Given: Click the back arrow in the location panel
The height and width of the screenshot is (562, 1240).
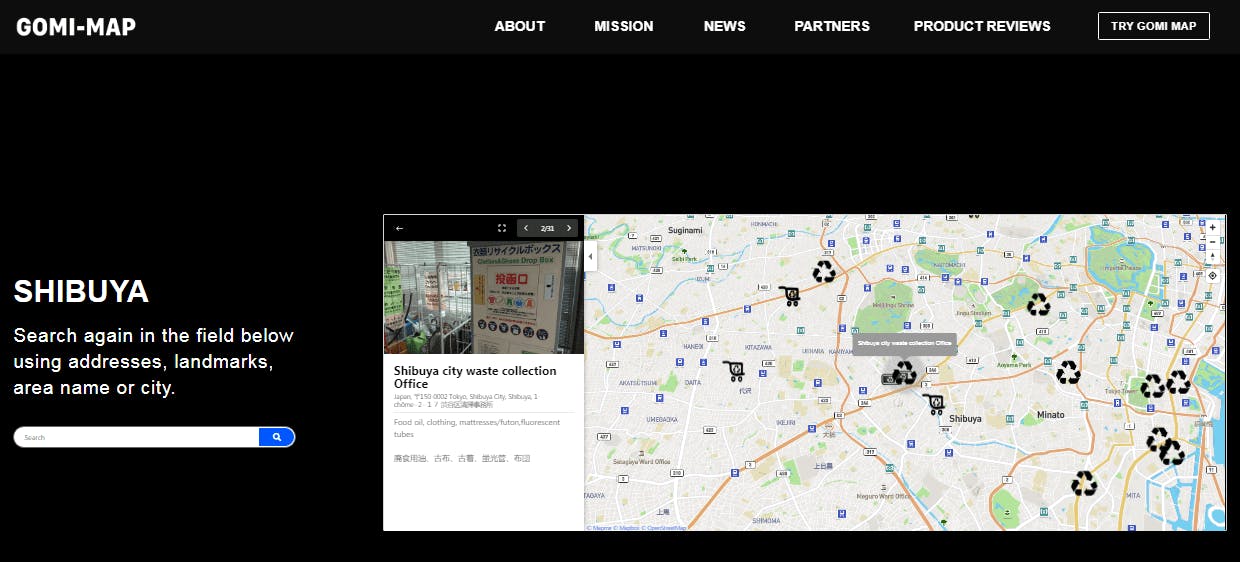Looking at the screenshot, I should pyautogui.click(x=399, y=228).
